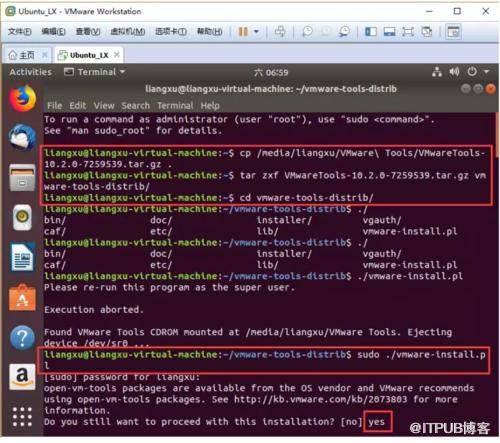Open the terminal Terminal menu
500x443 pixels.
pos(175,106)
